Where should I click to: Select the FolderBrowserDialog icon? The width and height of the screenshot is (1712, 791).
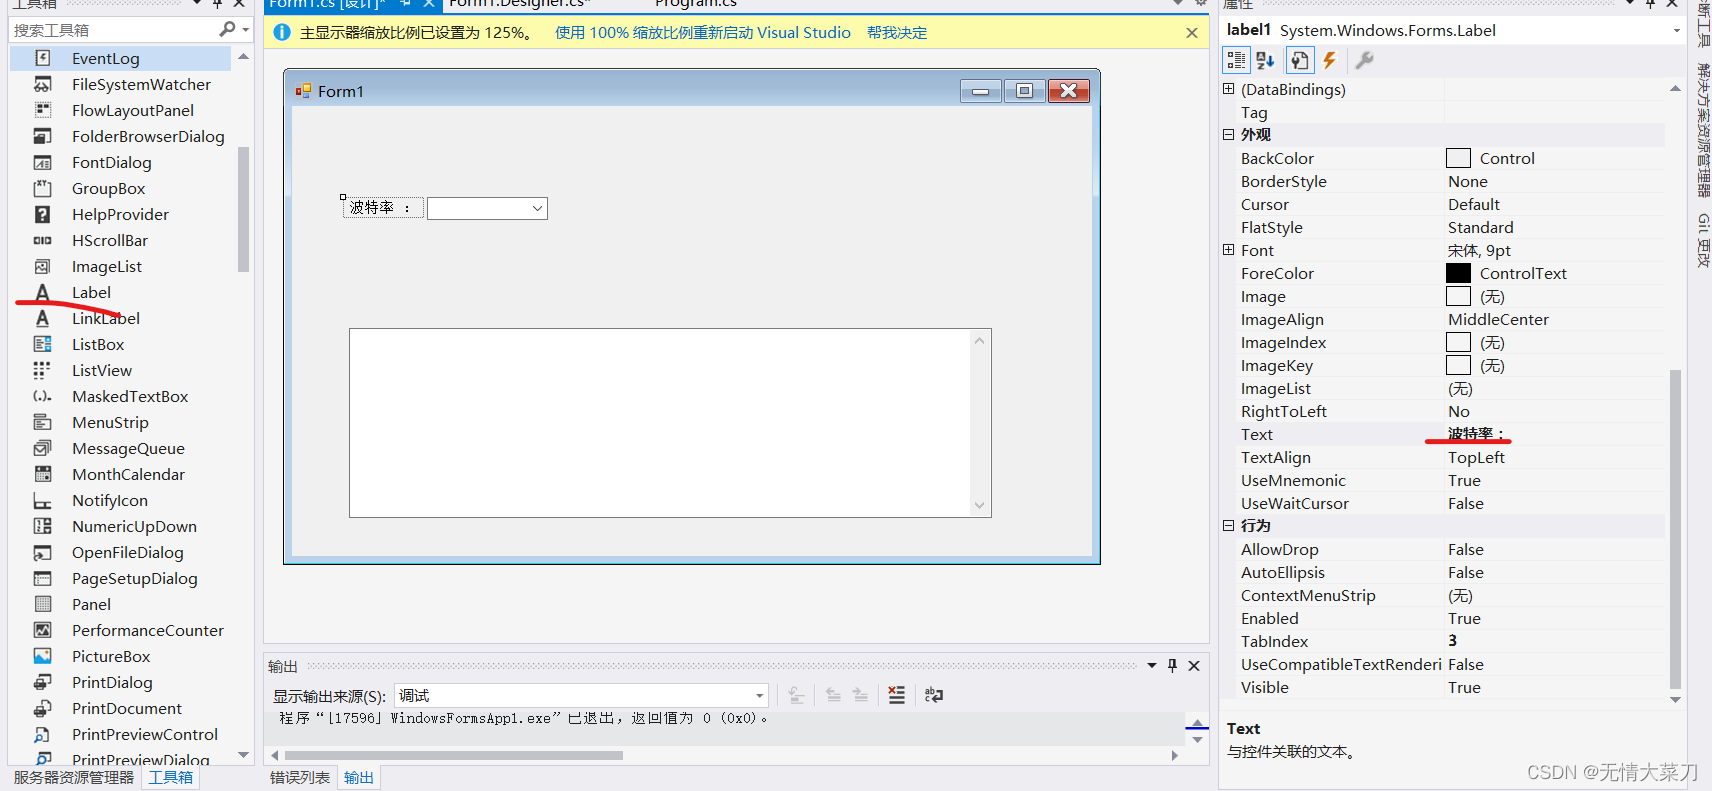pos(42,136)
